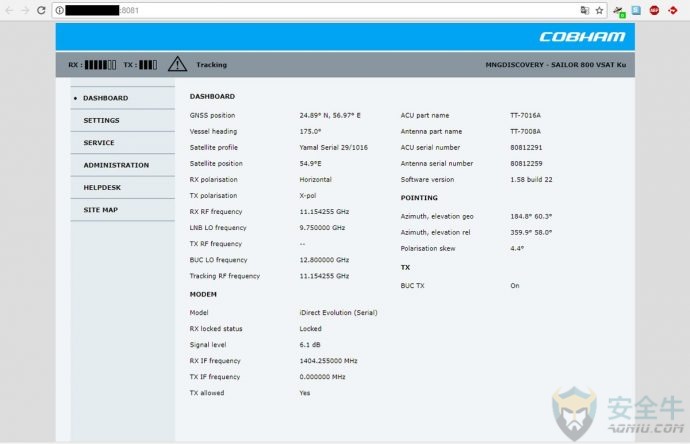690x444 pixels.
Task: Click the Antenna serial number value 80812259
Action: [x=526, y=163]
